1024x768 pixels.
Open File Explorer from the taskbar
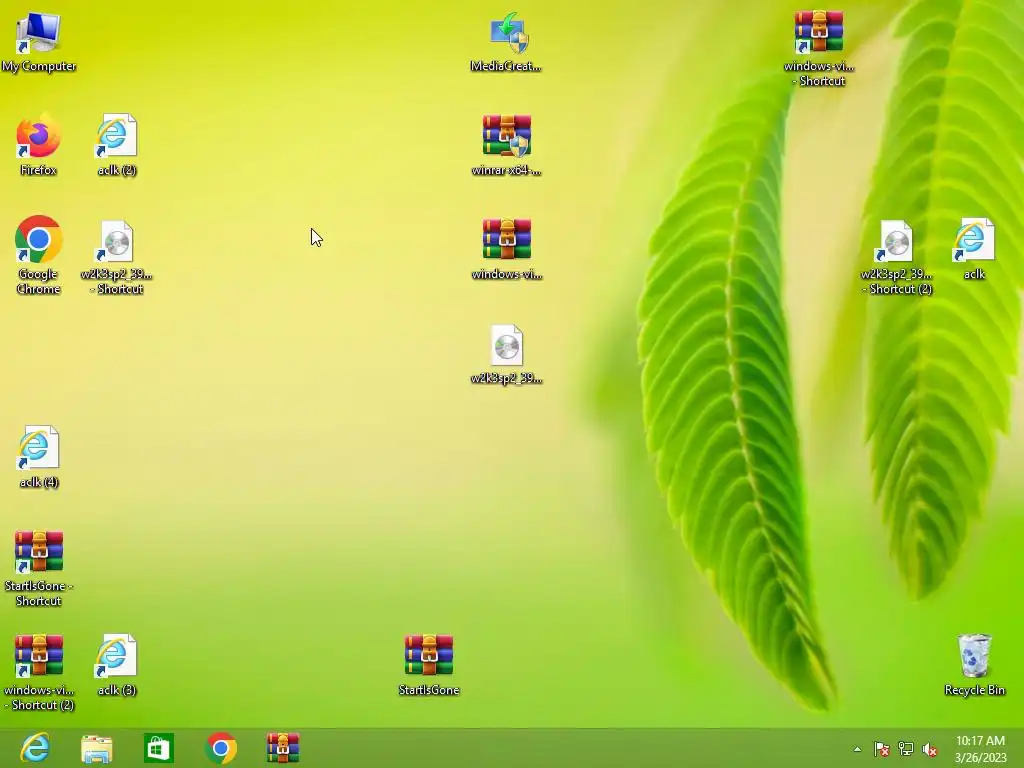97,748
